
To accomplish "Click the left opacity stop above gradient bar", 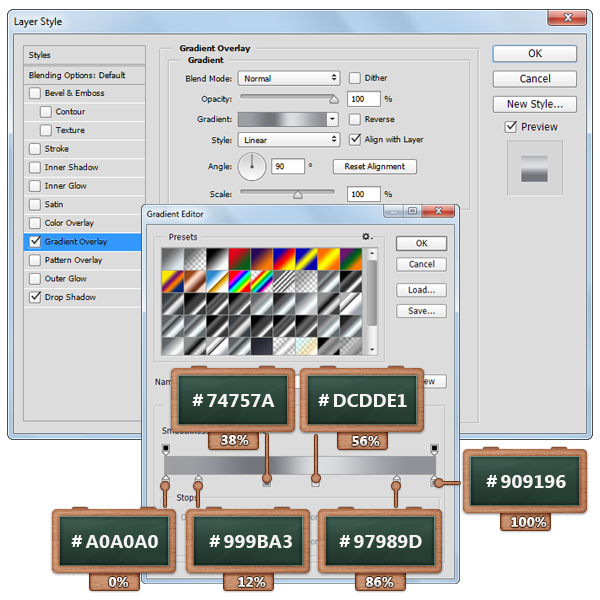I will click(165, 449).
